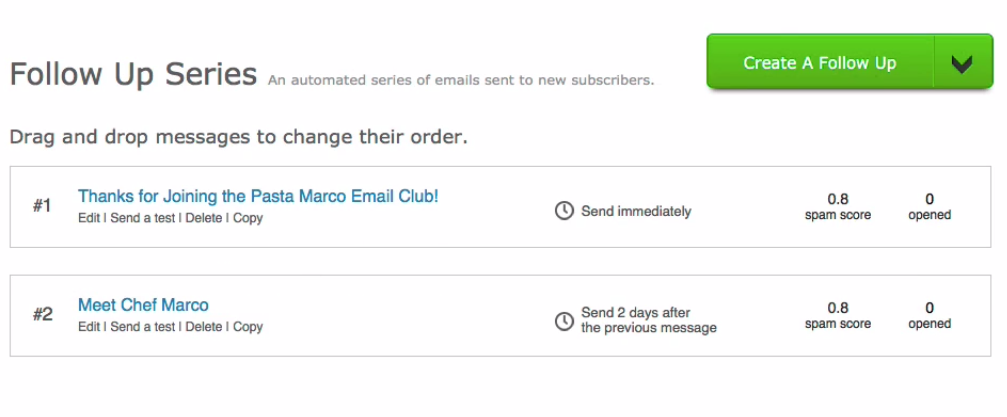Viewport: 1007px width, 417px height.
Task: Open the Meet Chef Marco message
Action: coord(143,305)
